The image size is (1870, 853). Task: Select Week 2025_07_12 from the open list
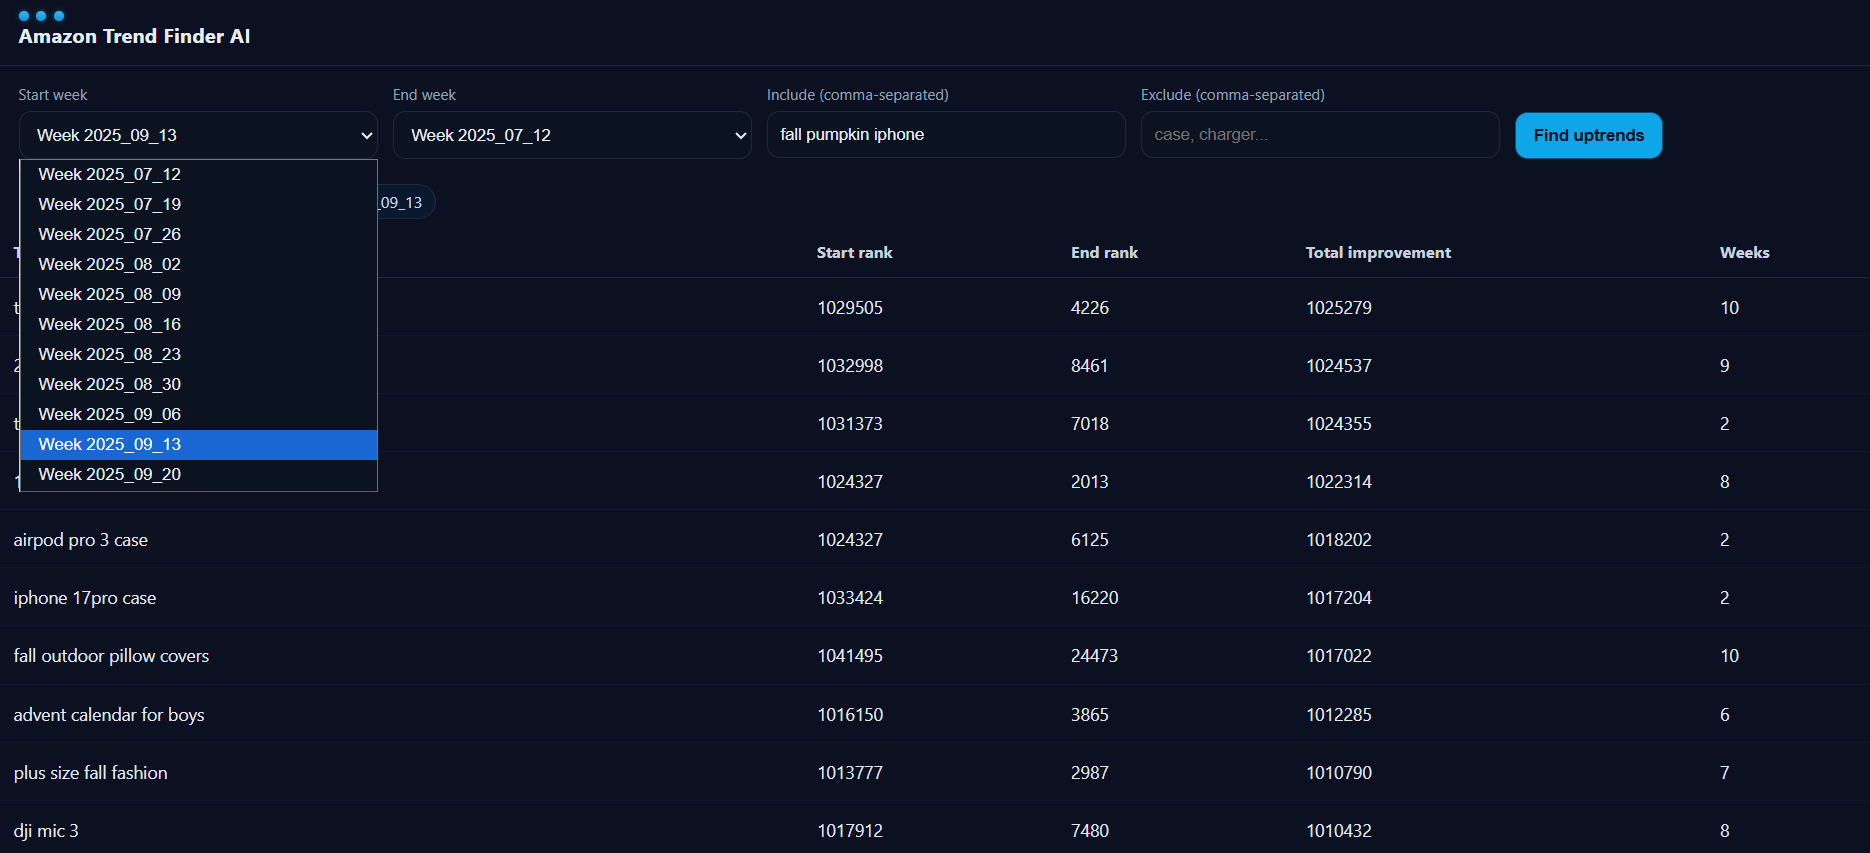click(x=110, y=174)
